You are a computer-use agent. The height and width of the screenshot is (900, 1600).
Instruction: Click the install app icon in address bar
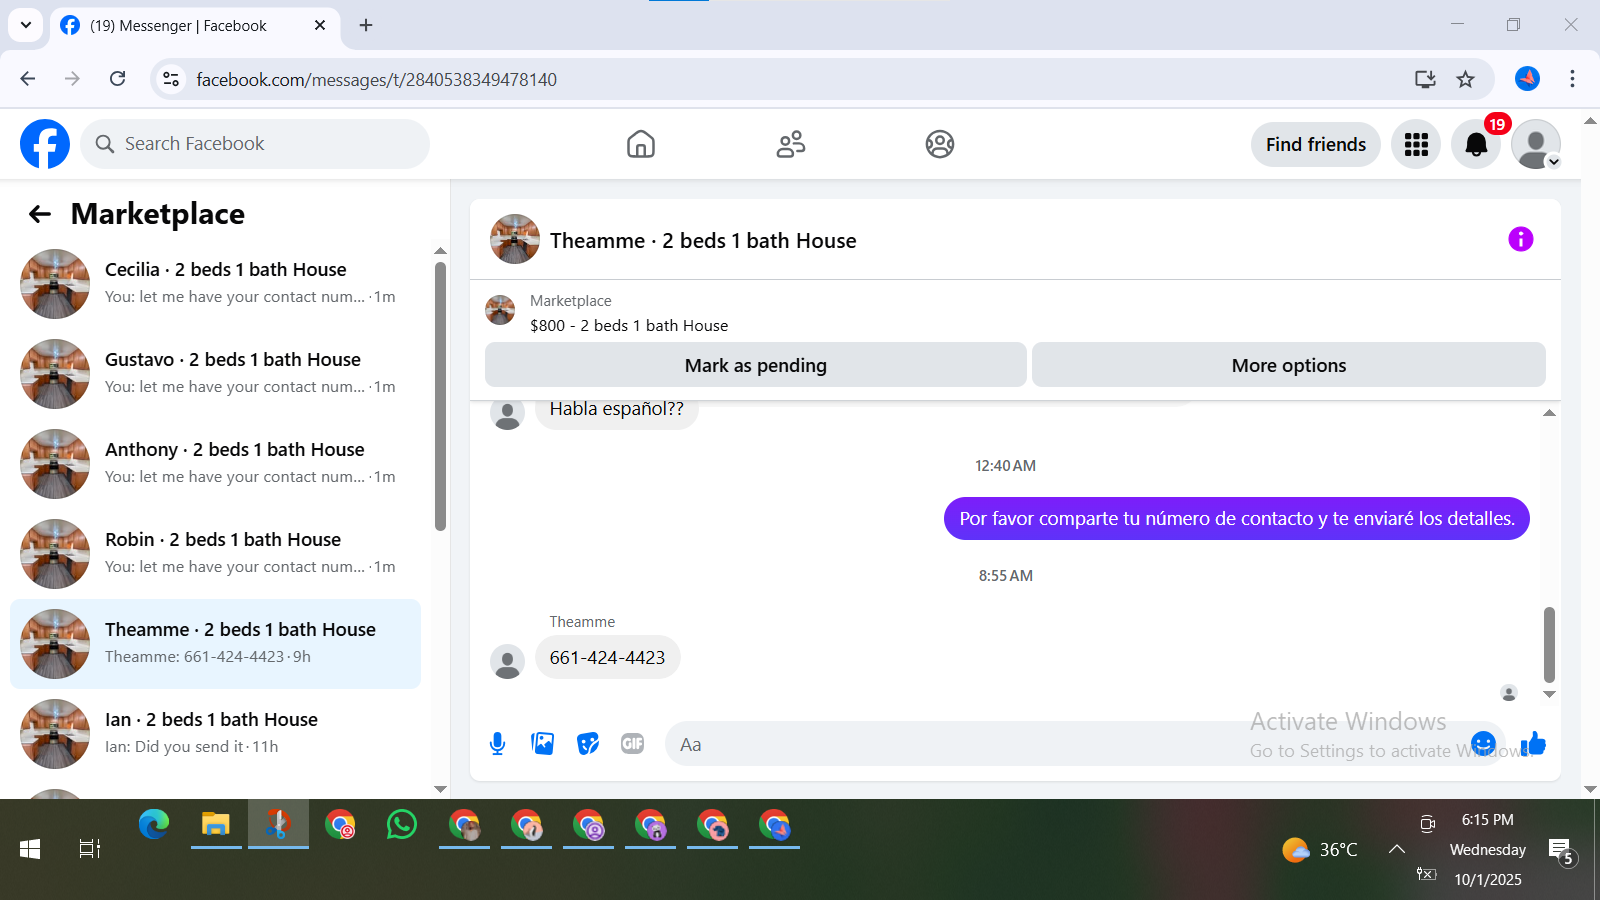[x=1425, y=79]
